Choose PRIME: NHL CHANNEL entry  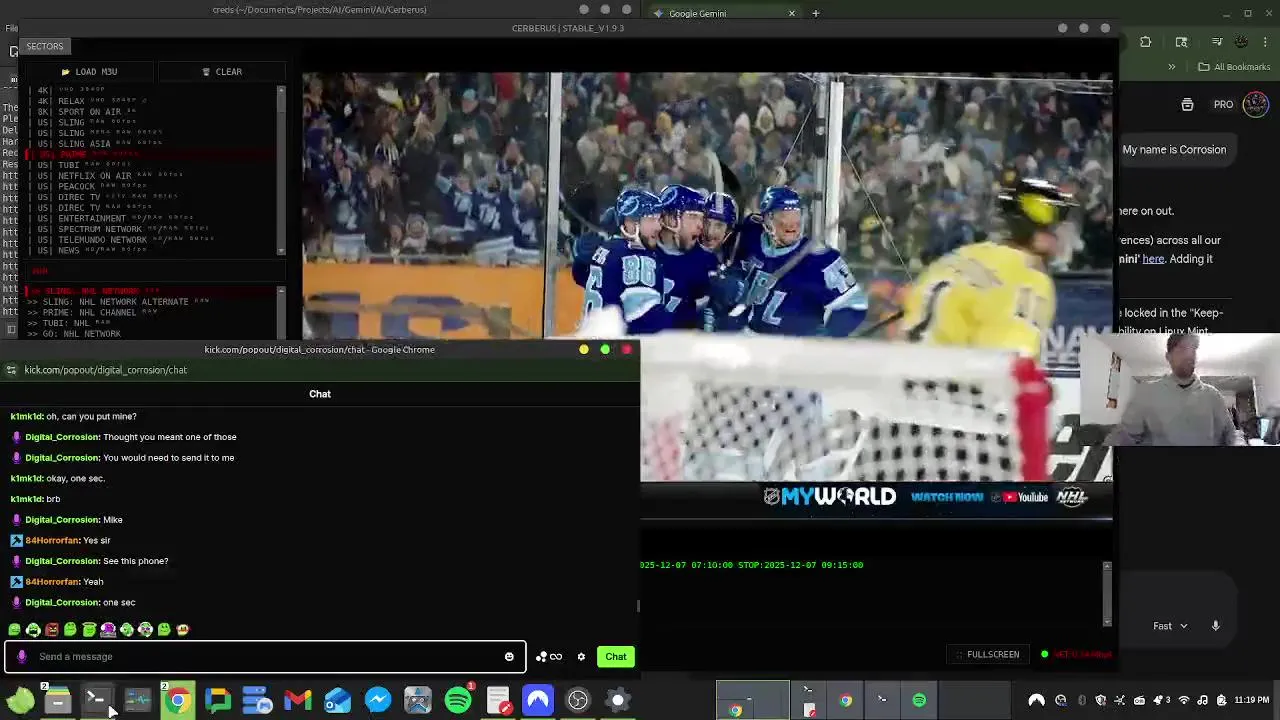click(150, 312)
